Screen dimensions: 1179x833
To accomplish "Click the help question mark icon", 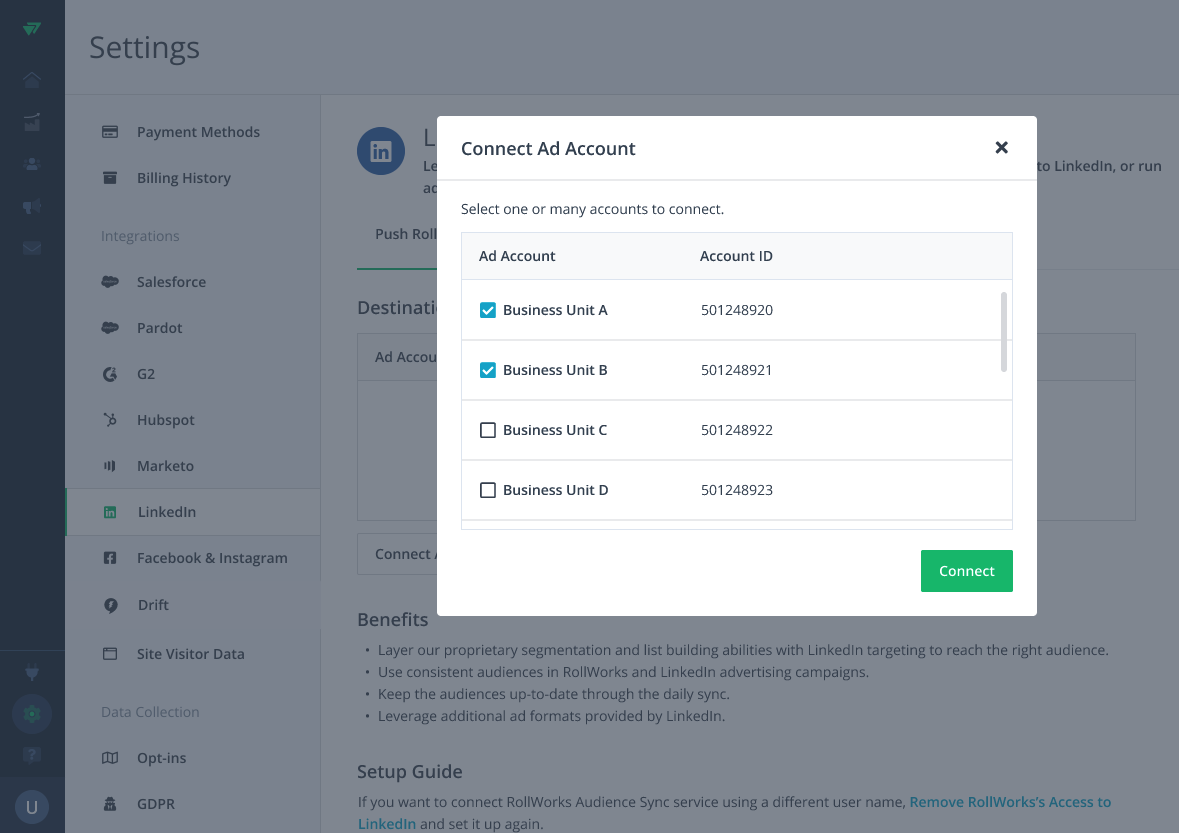I will 32,755.
